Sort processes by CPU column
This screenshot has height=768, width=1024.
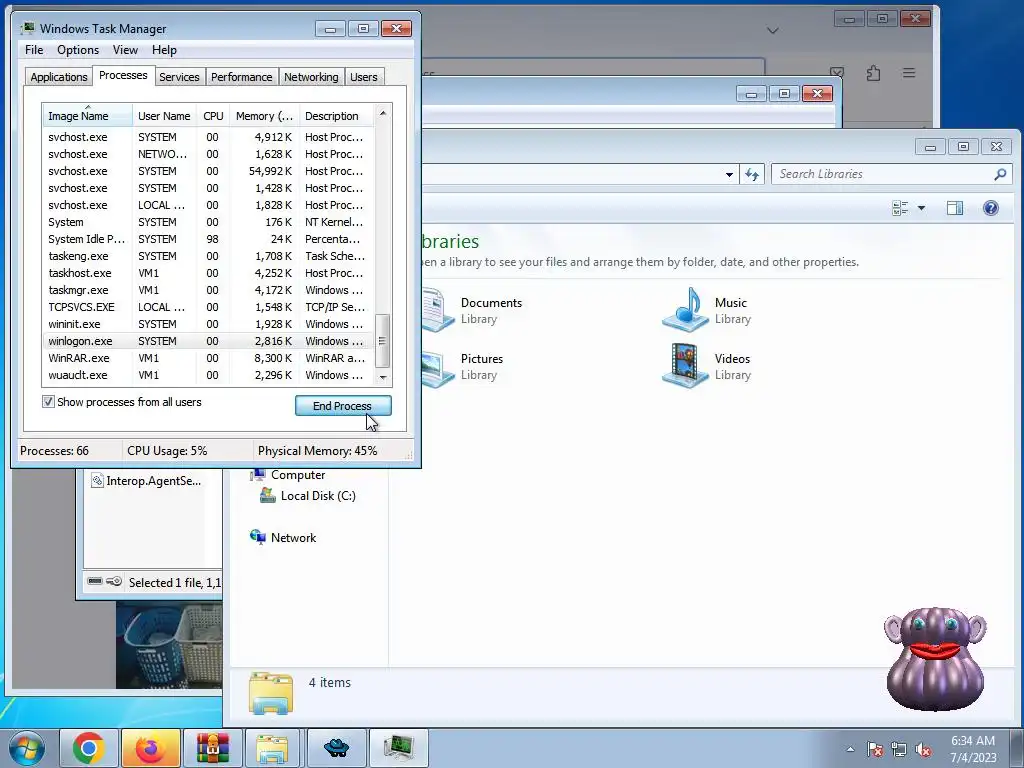(x=213, y=116)
